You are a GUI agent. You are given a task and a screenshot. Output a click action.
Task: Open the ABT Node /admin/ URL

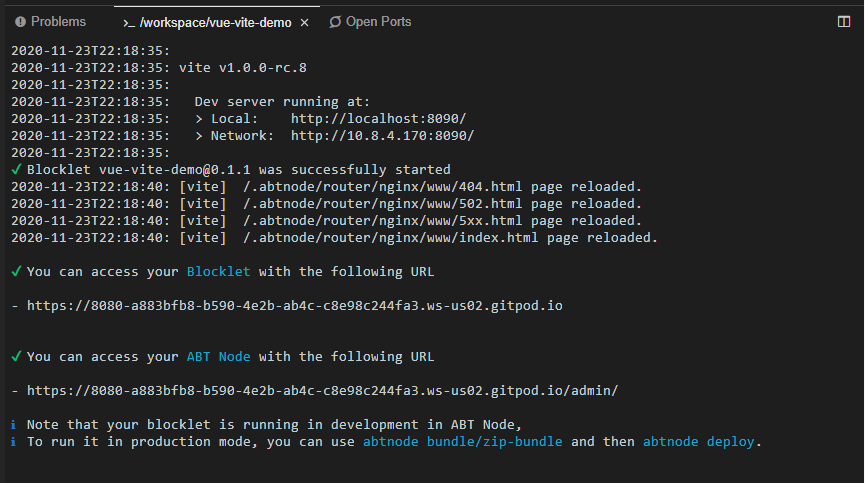pos(322,390)
